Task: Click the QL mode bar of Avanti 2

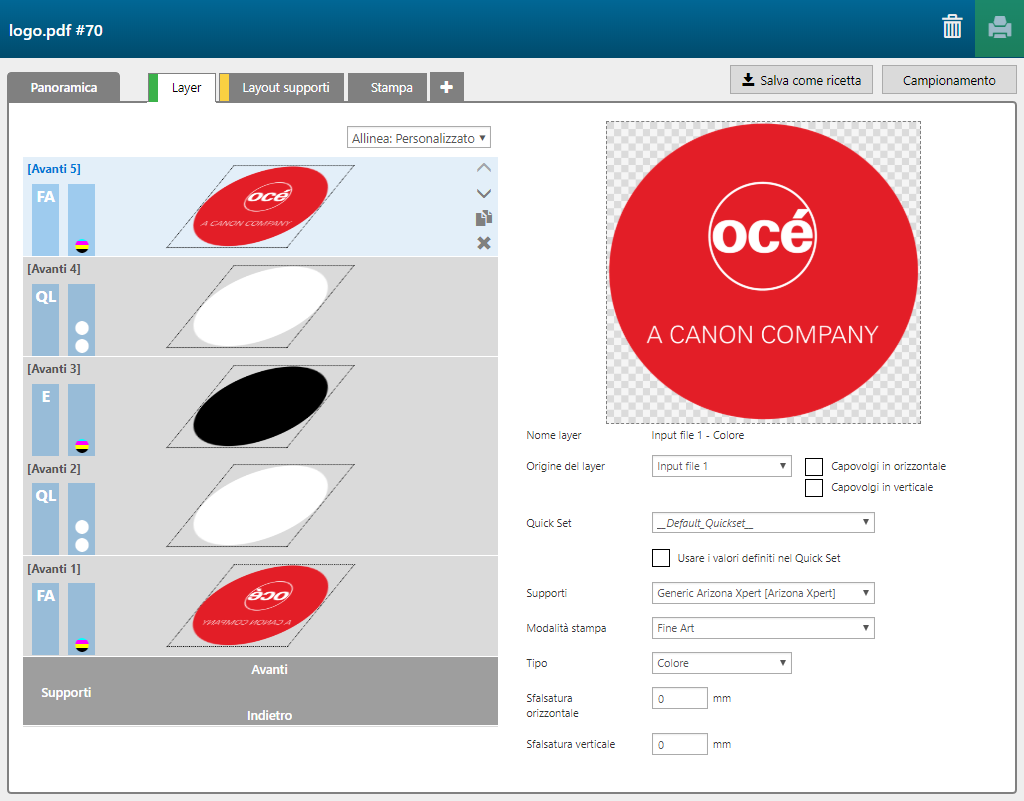Action: pos(46,519)
